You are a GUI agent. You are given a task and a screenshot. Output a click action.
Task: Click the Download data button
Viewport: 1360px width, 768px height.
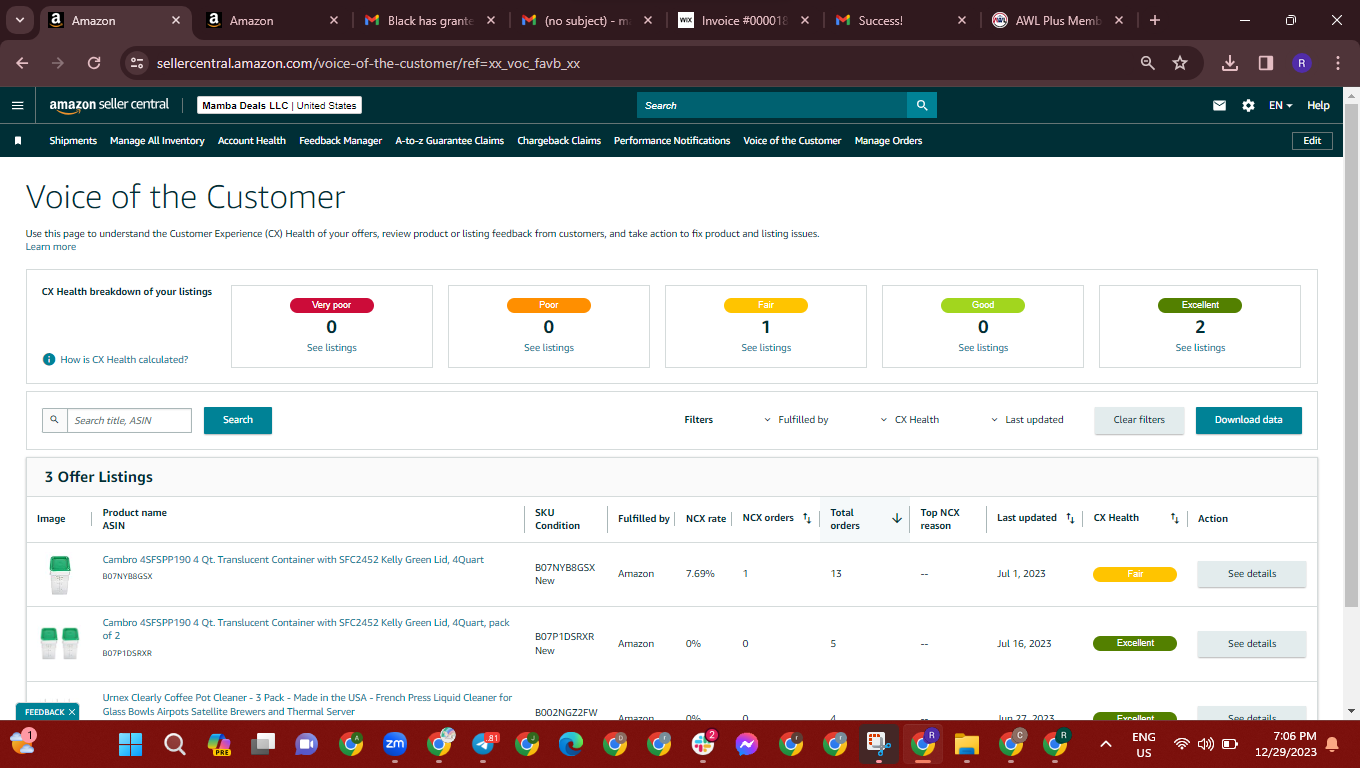pos(1249,420)
